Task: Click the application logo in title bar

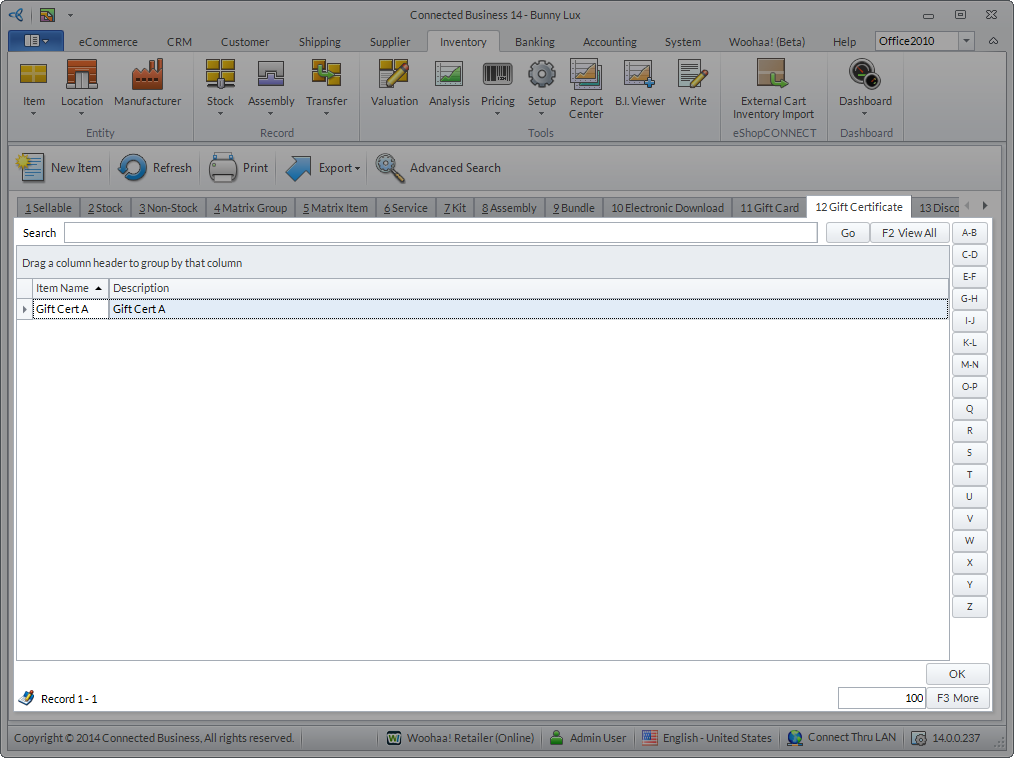Action: [x=16, y=14]
